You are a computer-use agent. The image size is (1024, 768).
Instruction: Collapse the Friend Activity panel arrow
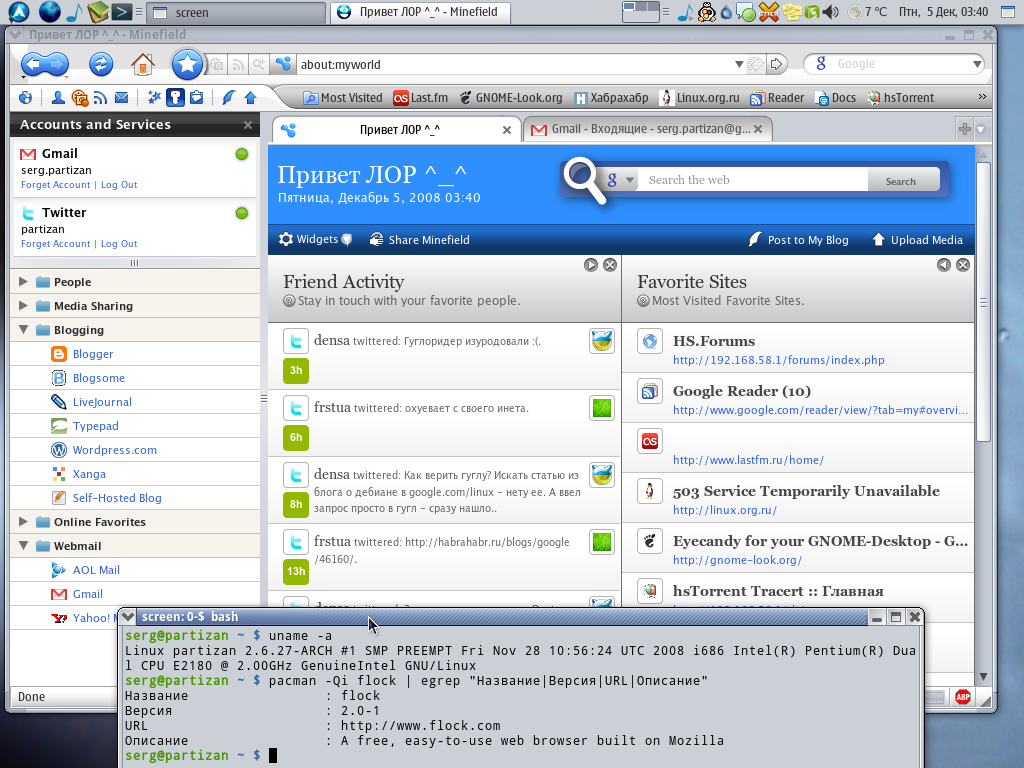click(591, 265)
